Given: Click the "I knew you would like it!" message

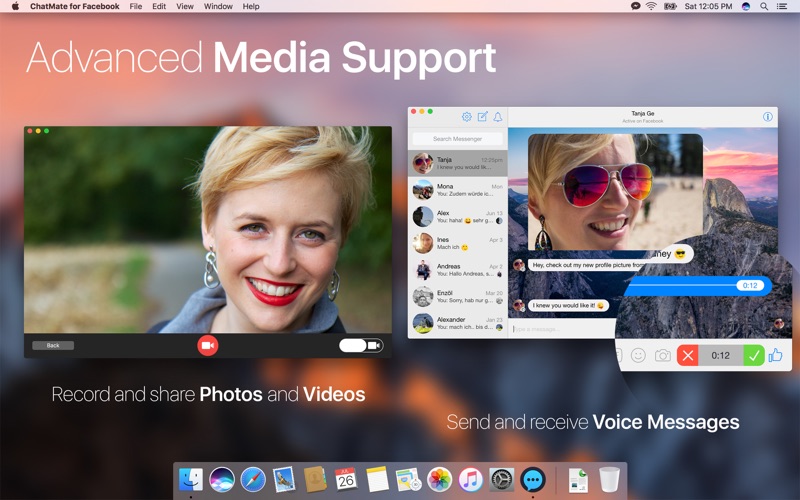Looking at the screenshot, I should click(568, 306).
